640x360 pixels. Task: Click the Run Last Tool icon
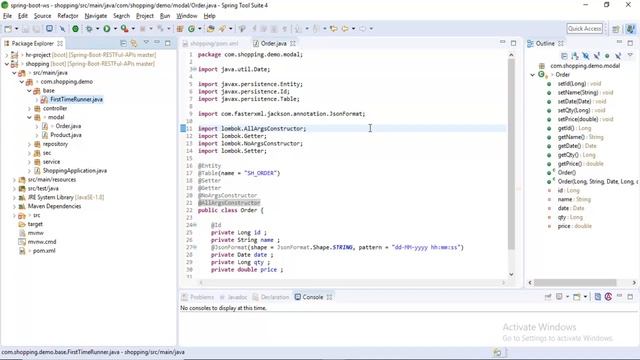click(124, 29)
